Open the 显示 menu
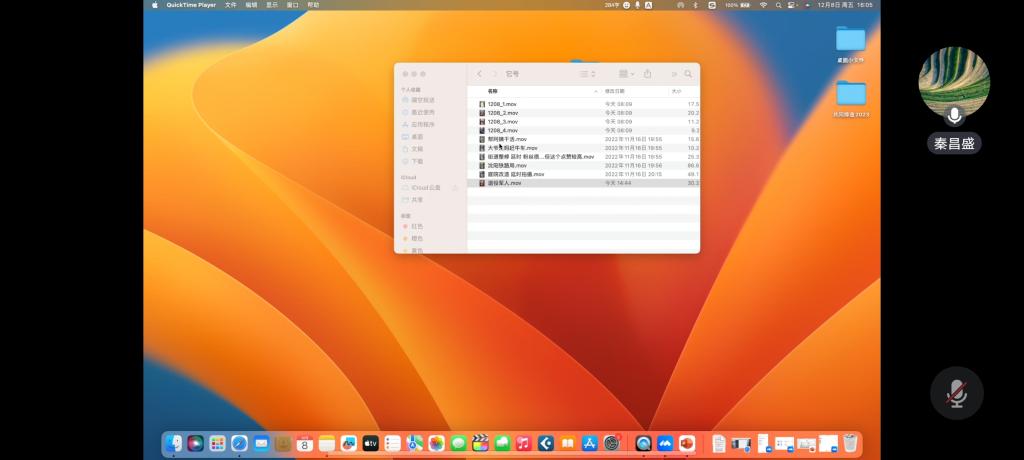 tap(272, 5)
